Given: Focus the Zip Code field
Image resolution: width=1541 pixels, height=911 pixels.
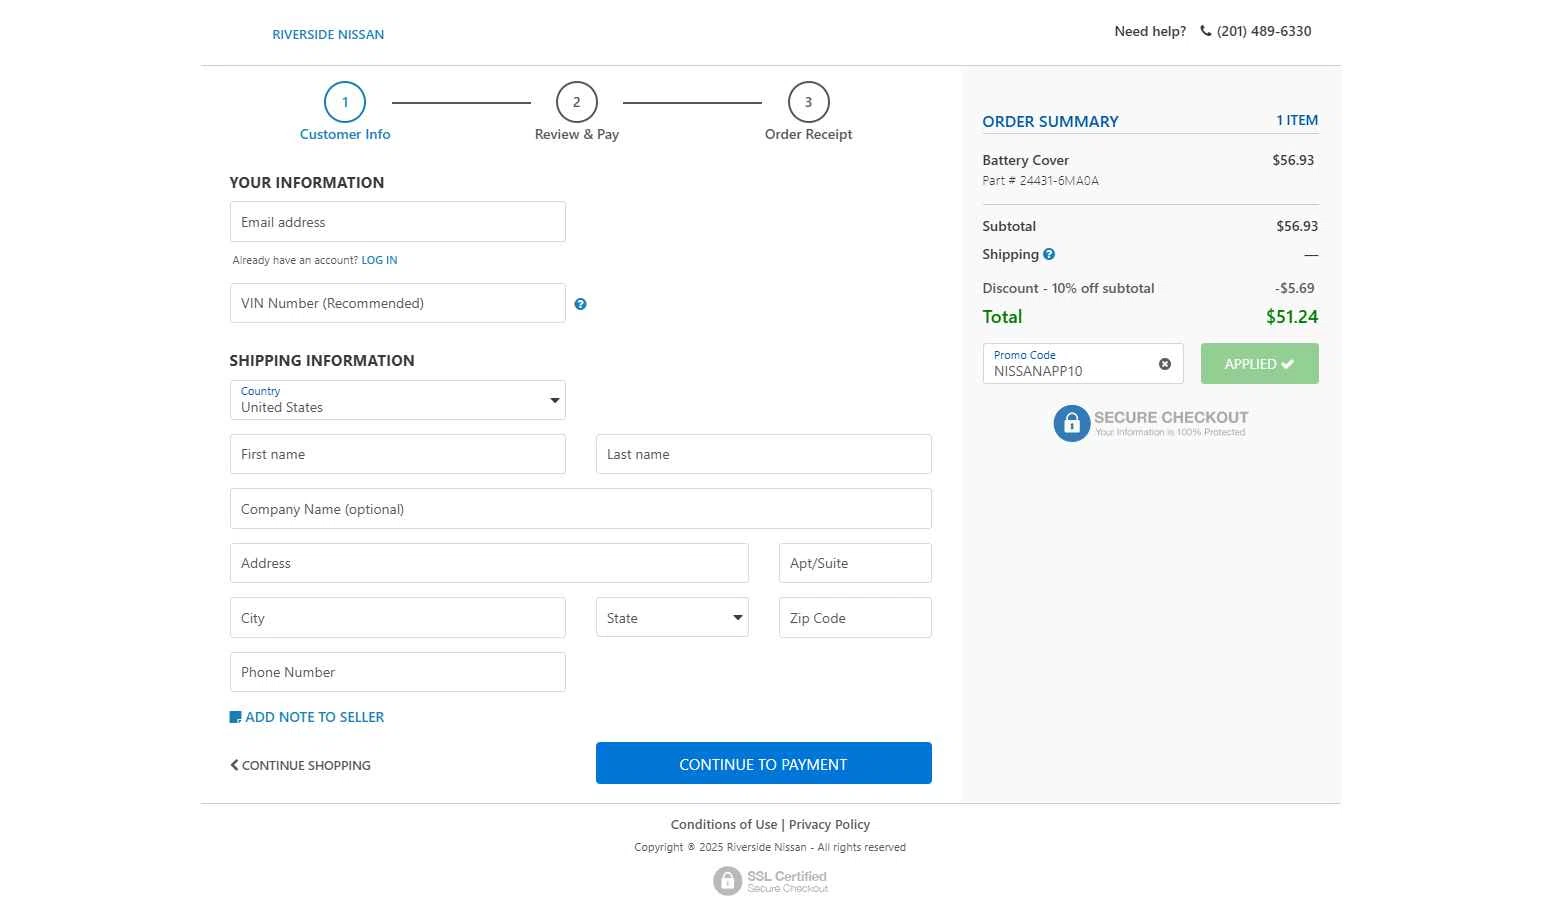Looking at the screenshot, I should click(x=855, y=618).
